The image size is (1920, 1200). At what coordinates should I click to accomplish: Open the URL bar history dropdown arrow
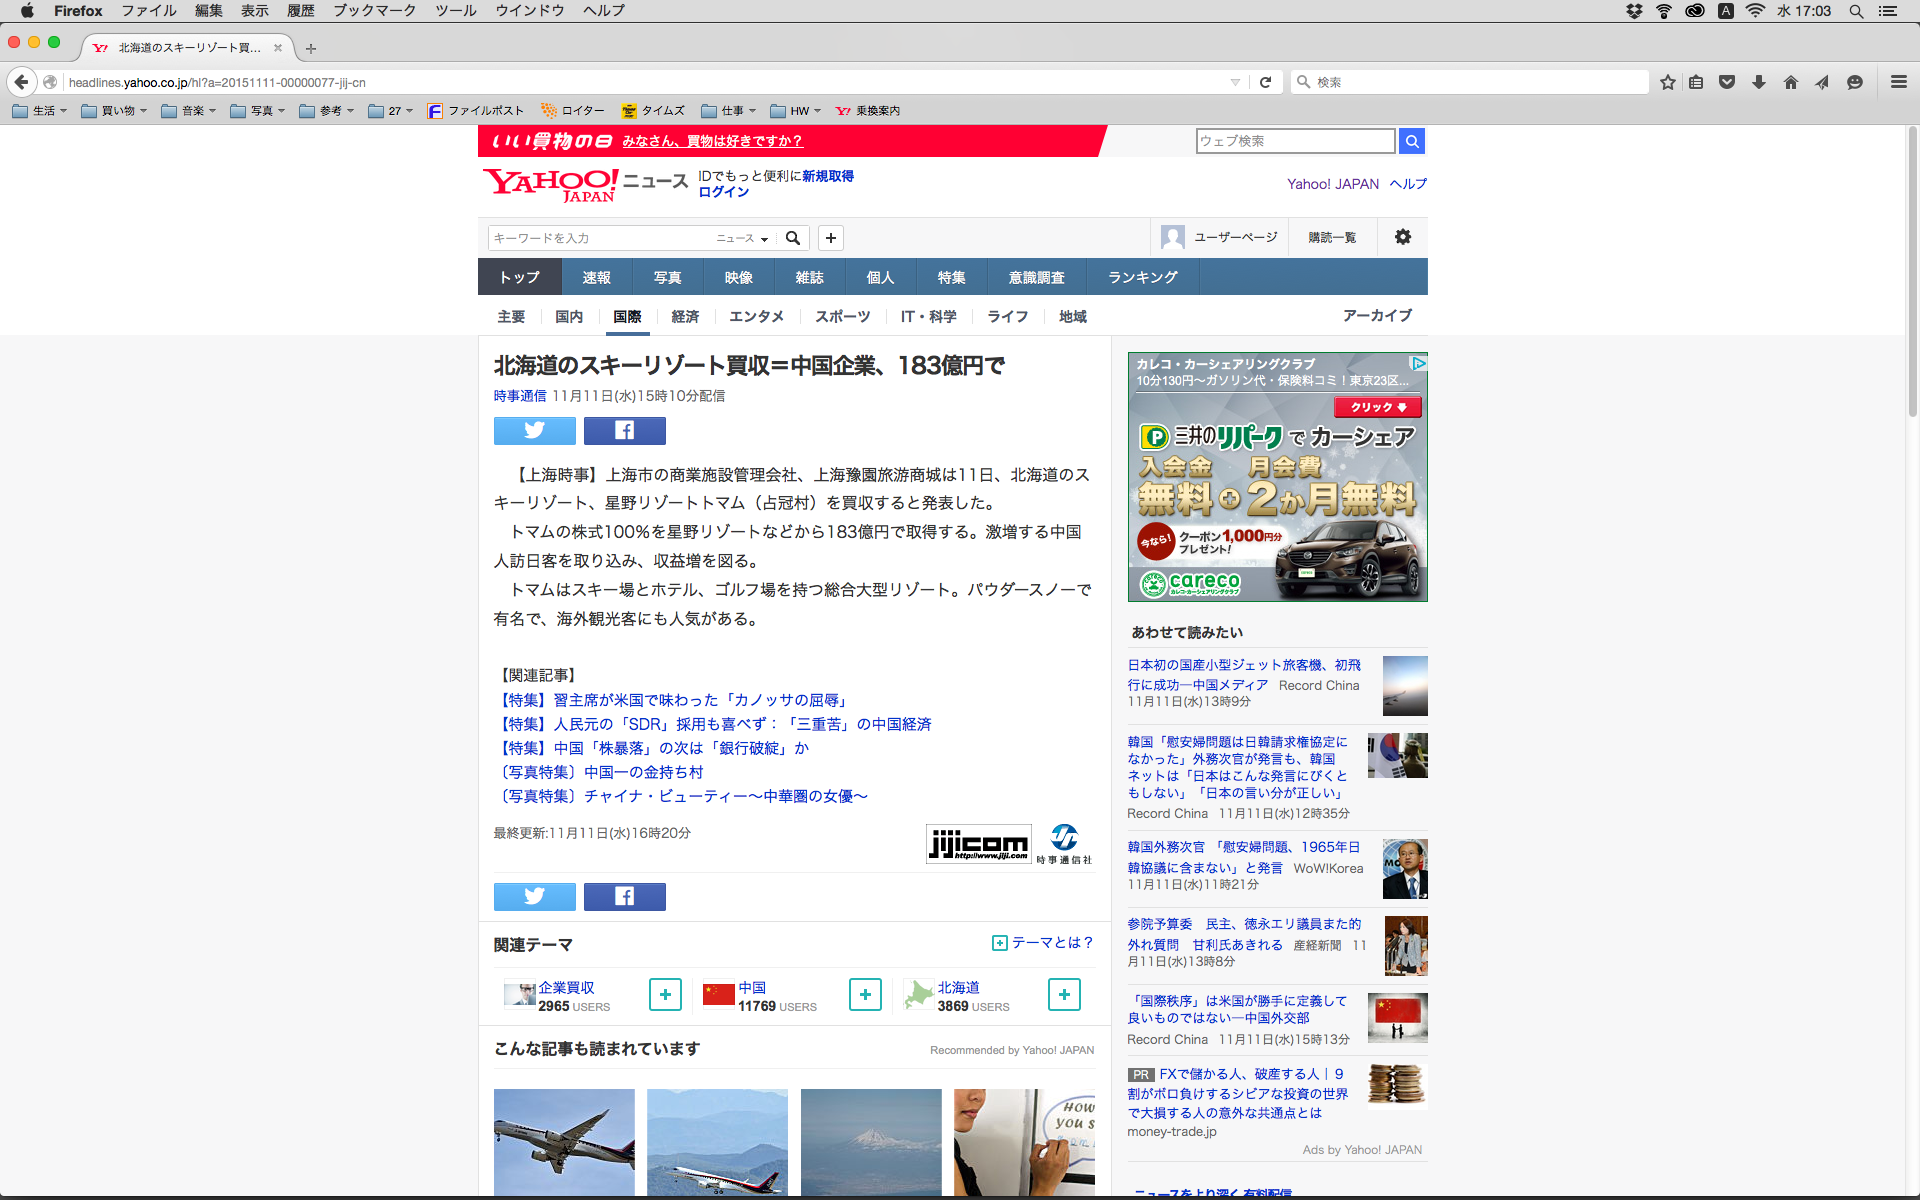point(1235,82)
